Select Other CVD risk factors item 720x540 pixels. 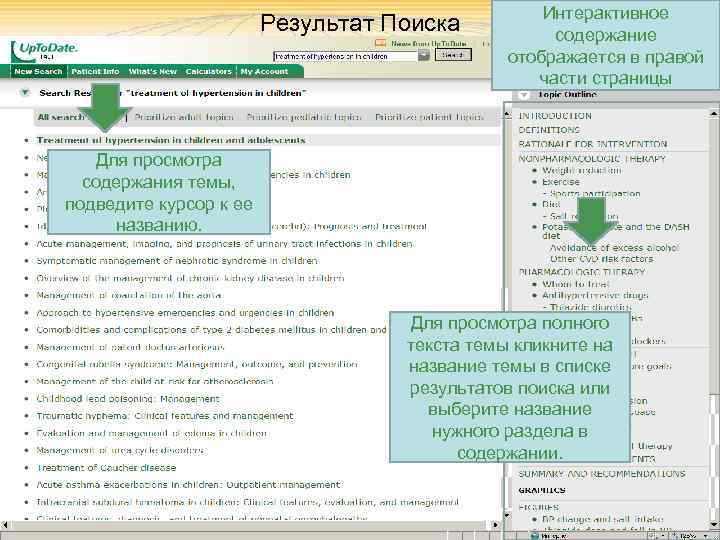[602, 259]
